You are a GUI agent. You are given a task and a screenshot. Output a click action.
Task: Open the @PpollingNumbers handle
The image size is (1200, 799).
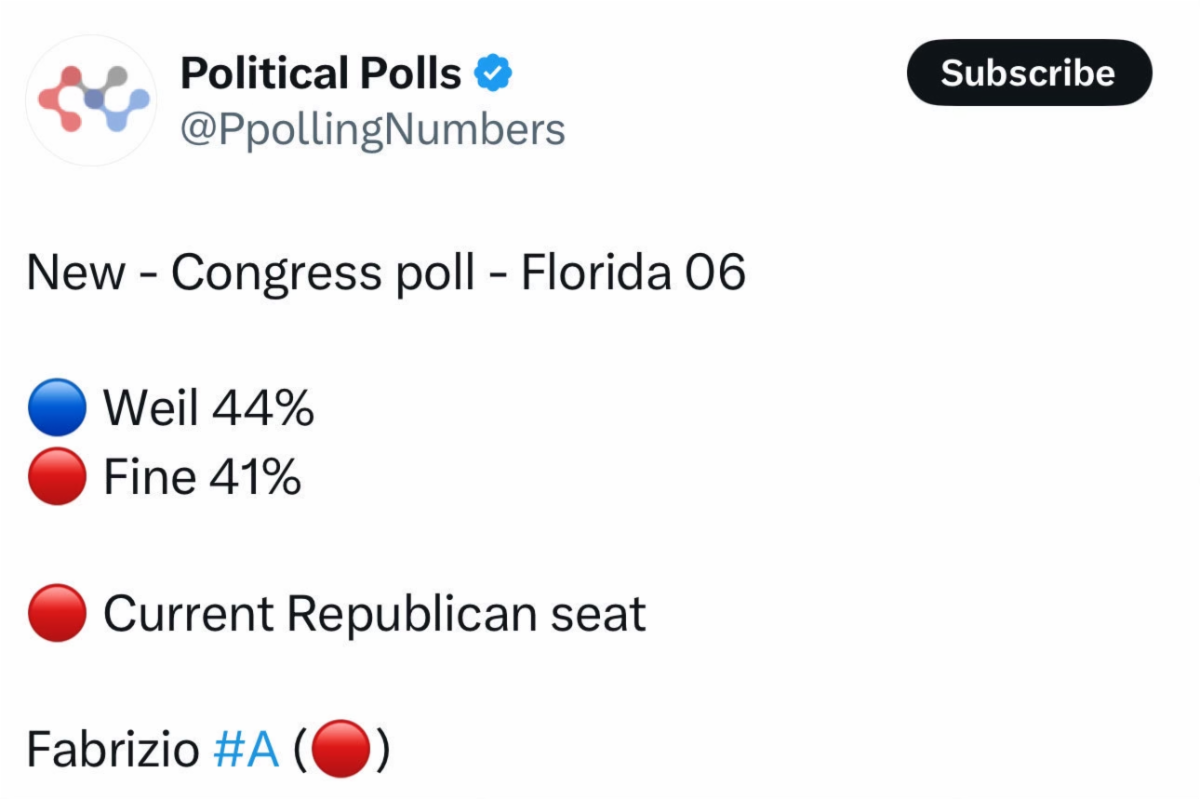pyautogui.click(x=372, y=129)
